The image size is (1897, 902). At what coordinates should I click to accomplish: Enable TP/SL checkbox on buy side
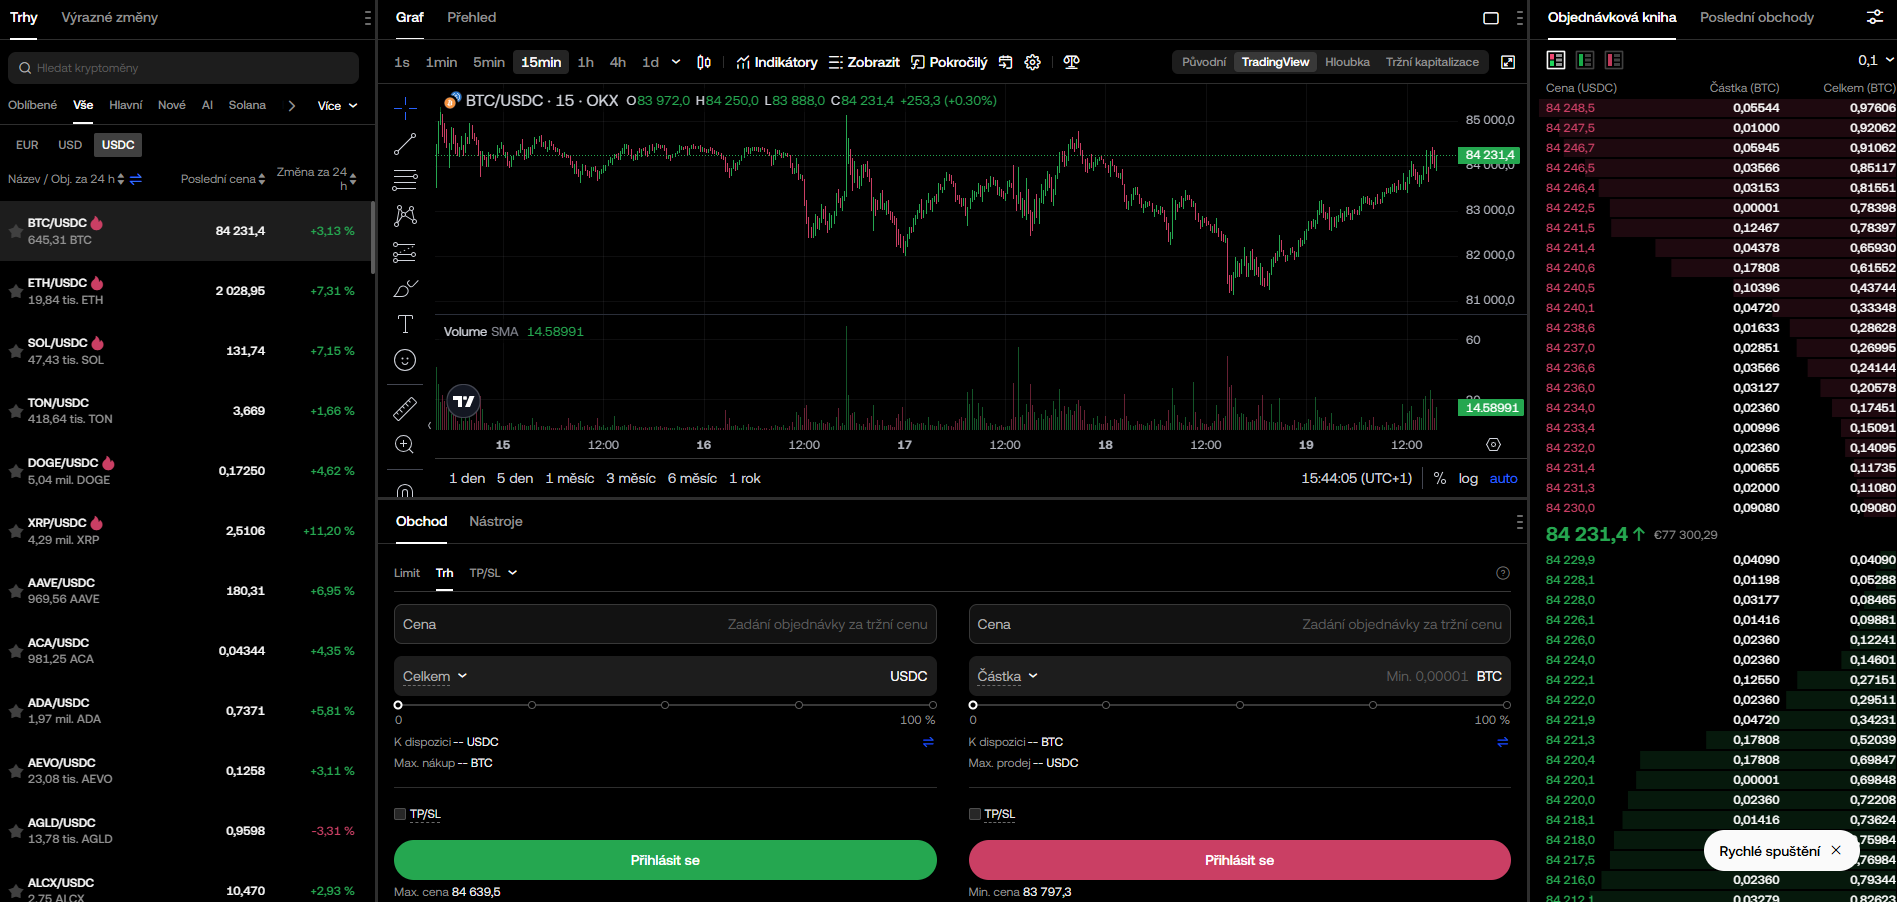coord(400,814)
